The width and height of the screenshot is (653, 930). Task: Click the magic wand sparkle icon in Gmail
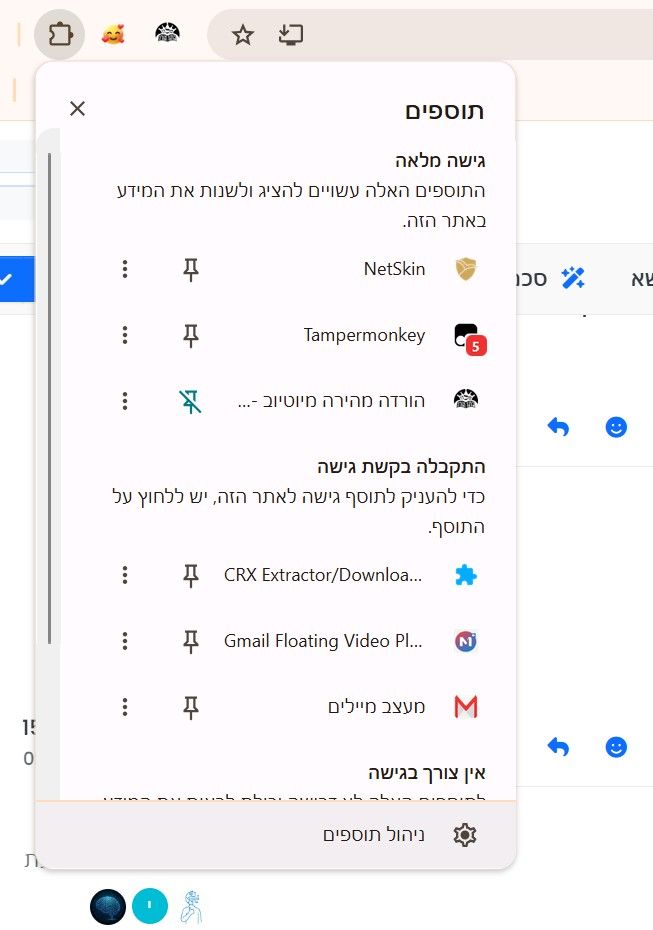573,278
